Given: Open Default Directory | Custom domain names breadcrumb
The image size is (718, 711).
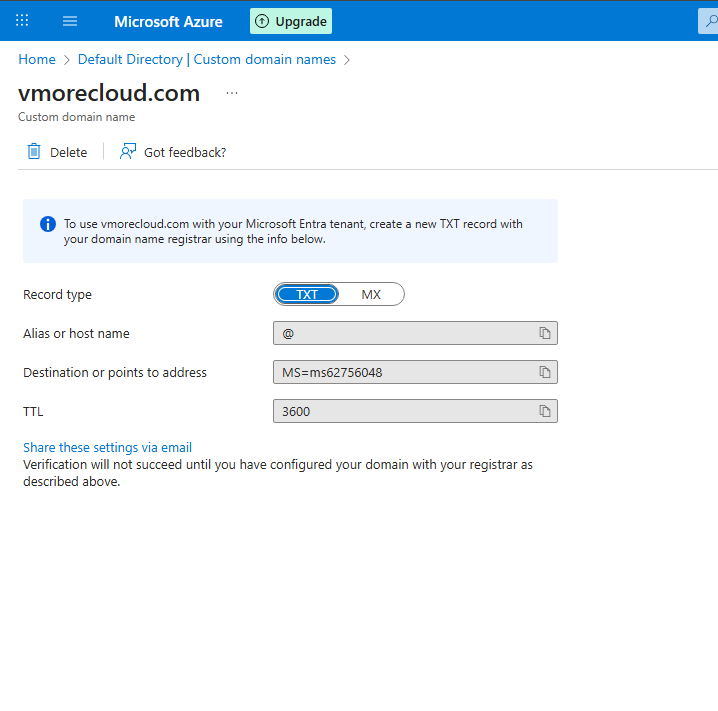Looking at the screenshot, I should coord(206,60).
